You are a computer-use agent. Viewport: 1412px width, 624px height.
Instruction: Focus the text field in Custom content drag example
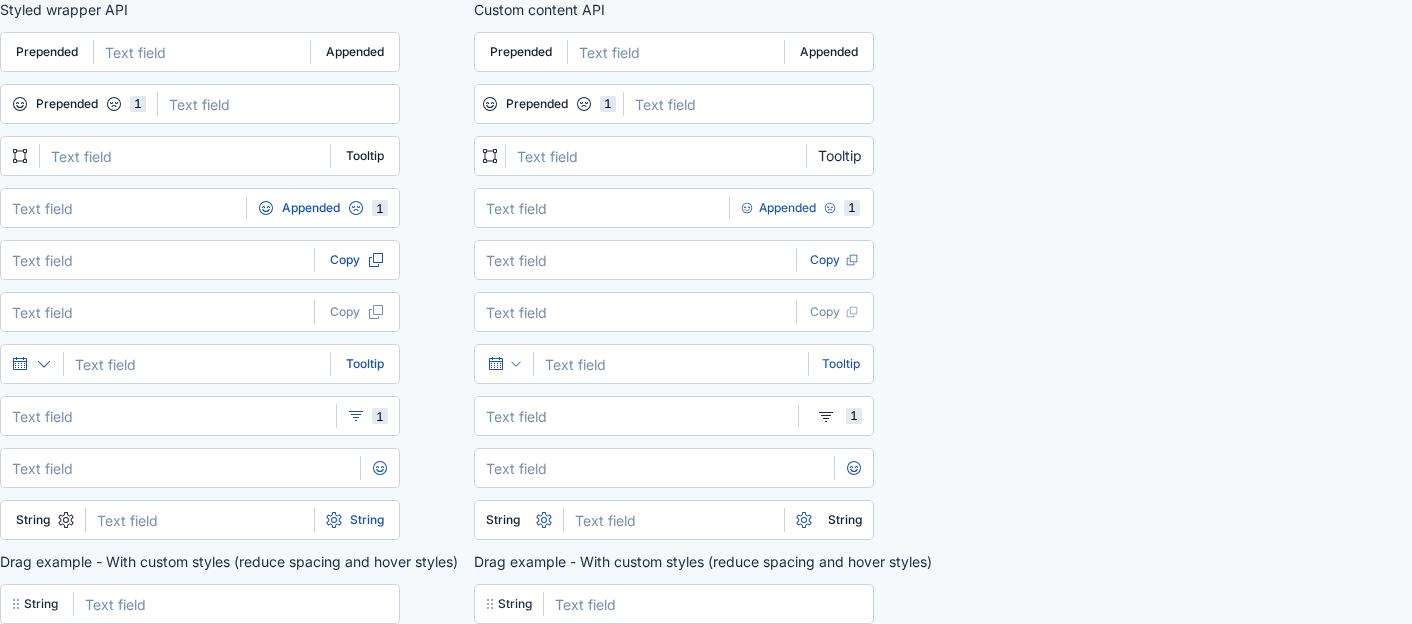click(x=708, y=604)
